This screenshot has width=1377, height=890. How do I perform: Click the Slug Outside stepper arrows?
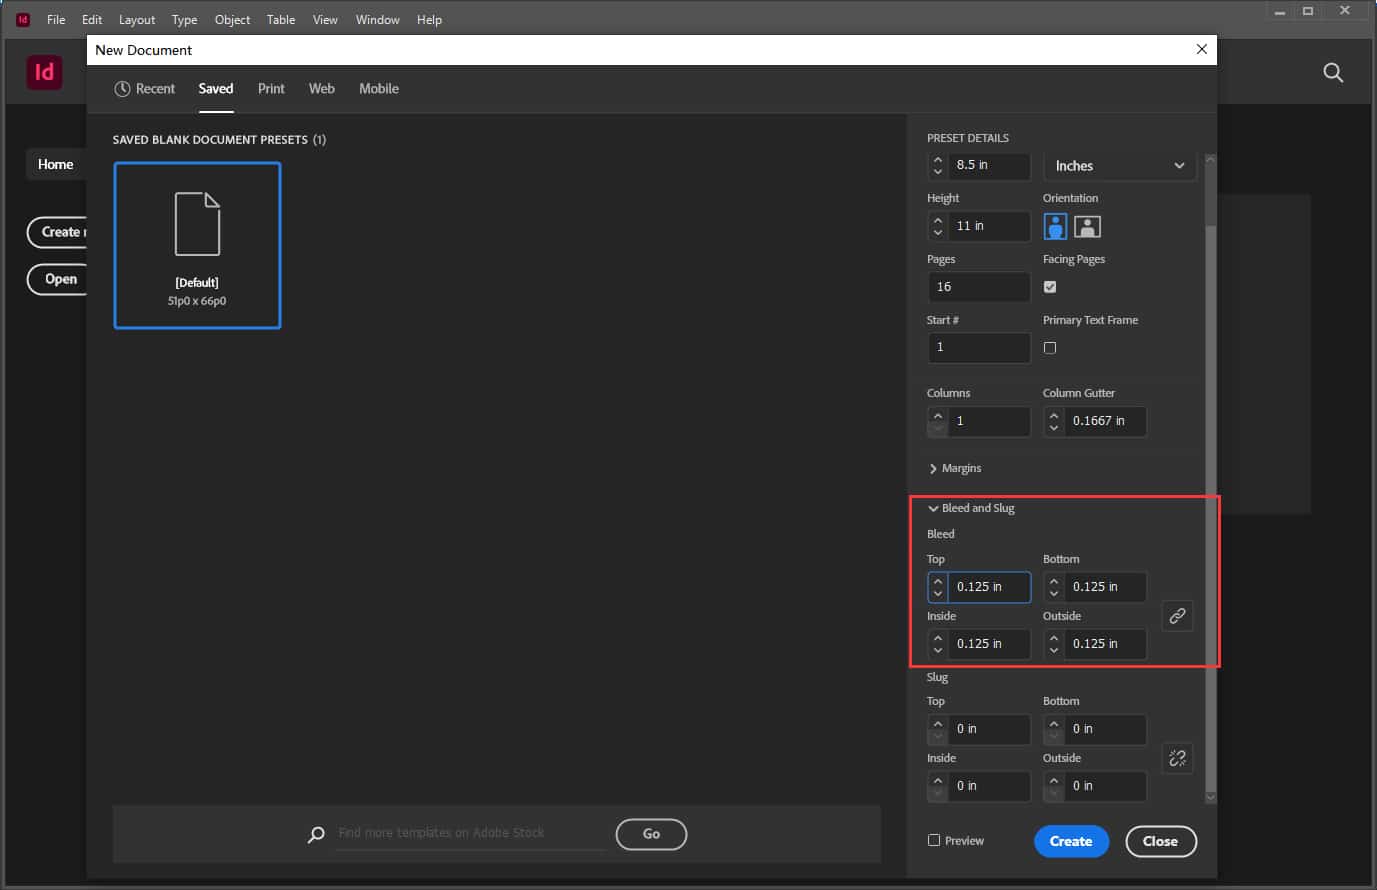(1054, 786)
